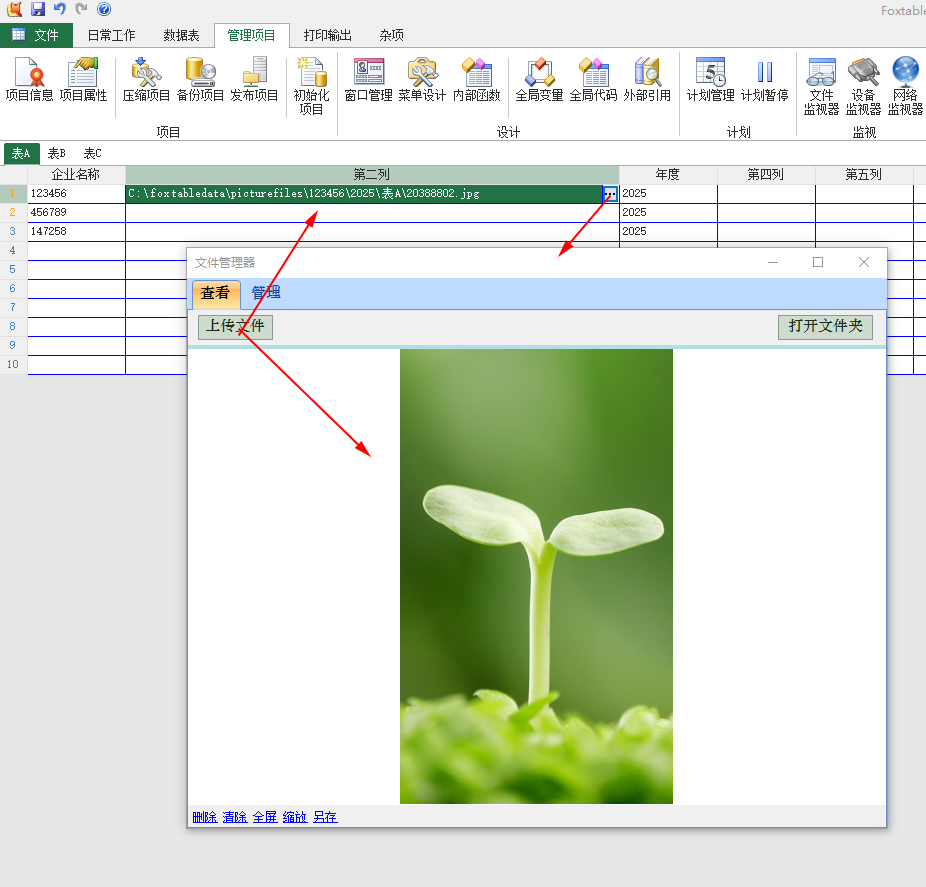Click the seedling image preview
This screenshot has width=926, height=887.
(536, 576)
